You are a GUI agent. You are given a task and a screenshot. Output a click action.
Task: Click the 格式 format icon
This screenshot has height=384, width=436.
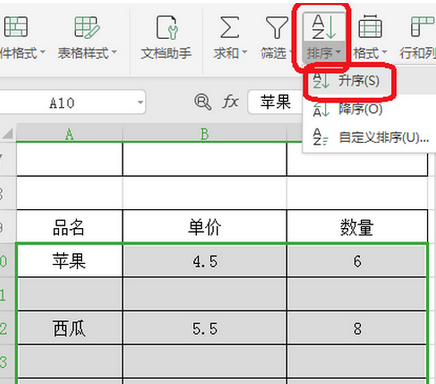coord(370,27)
